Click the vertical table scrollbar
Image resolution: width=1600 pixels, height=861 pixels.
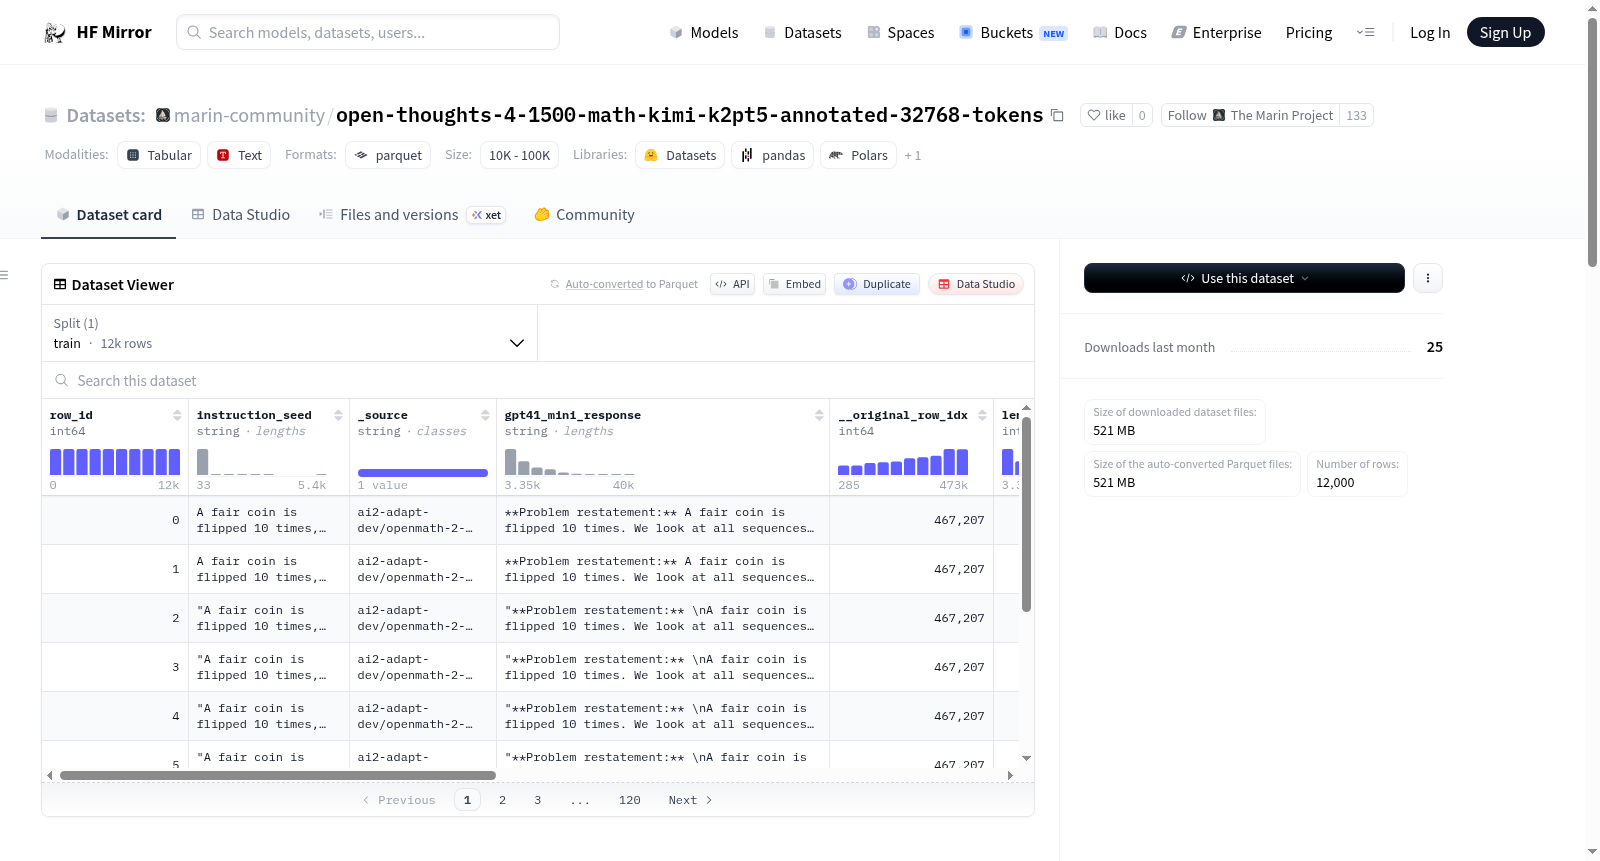click(1026, 514)
